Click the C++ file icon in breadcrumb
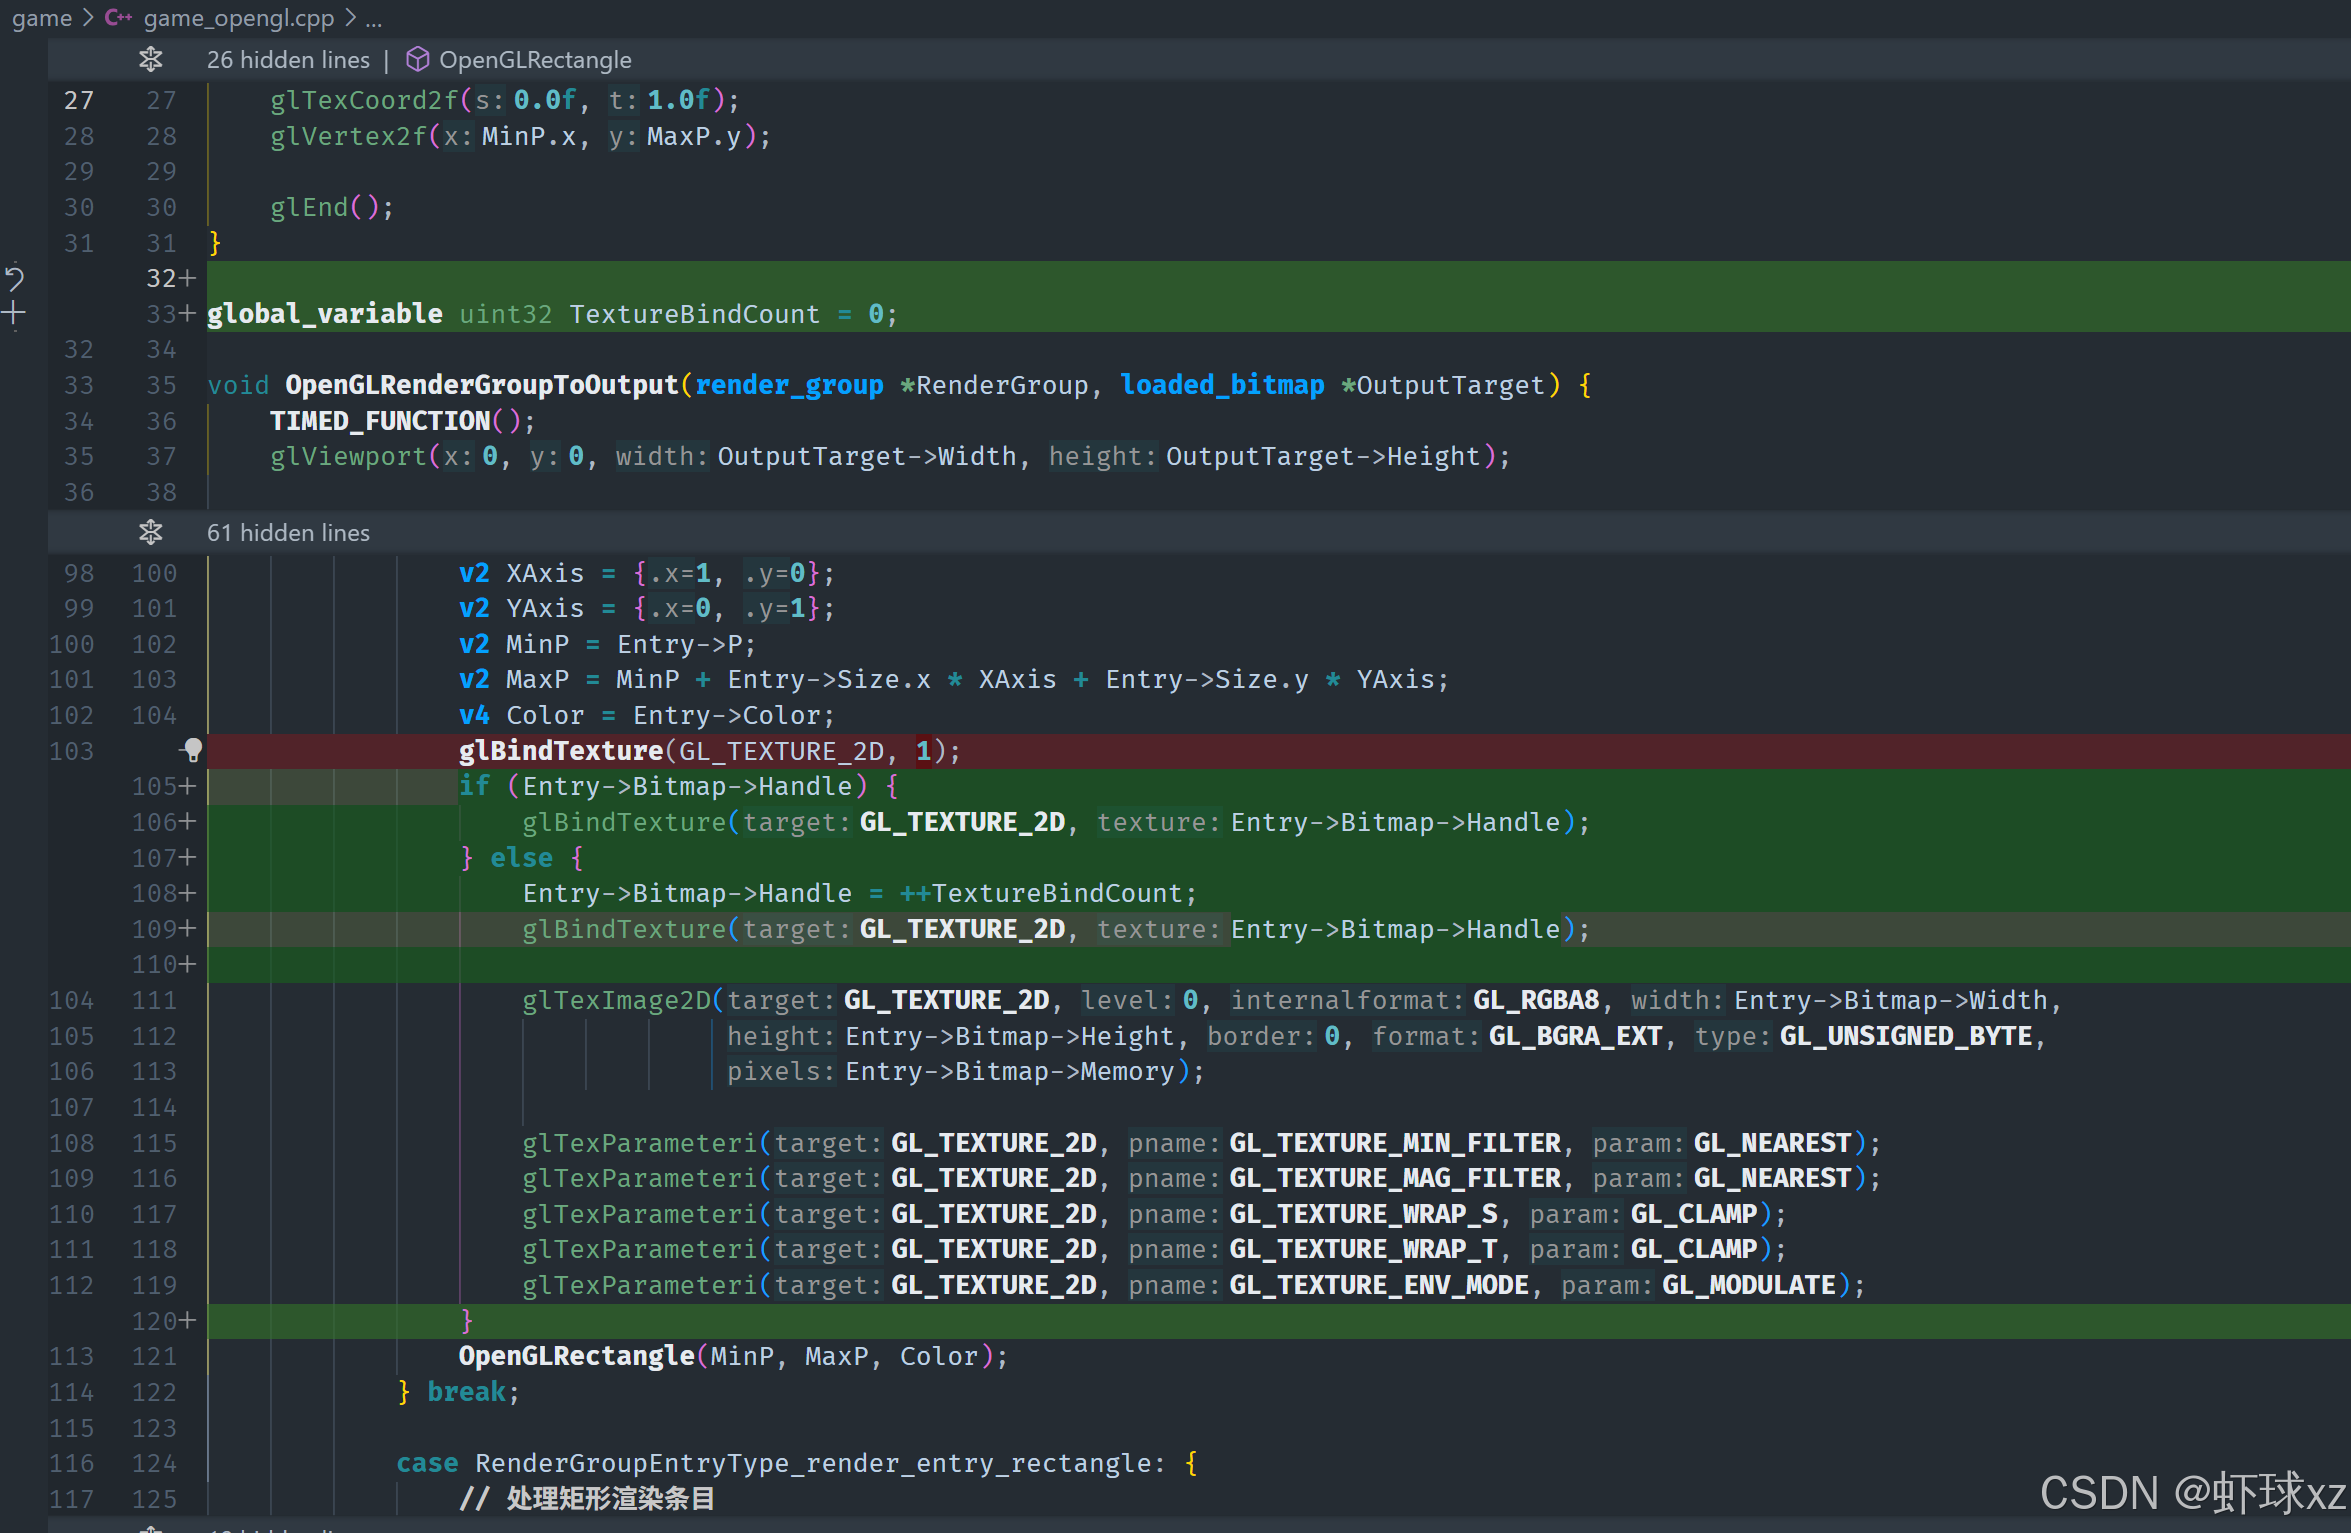The height and width of the screenshot is (1533, 2351). coord(118,18)
